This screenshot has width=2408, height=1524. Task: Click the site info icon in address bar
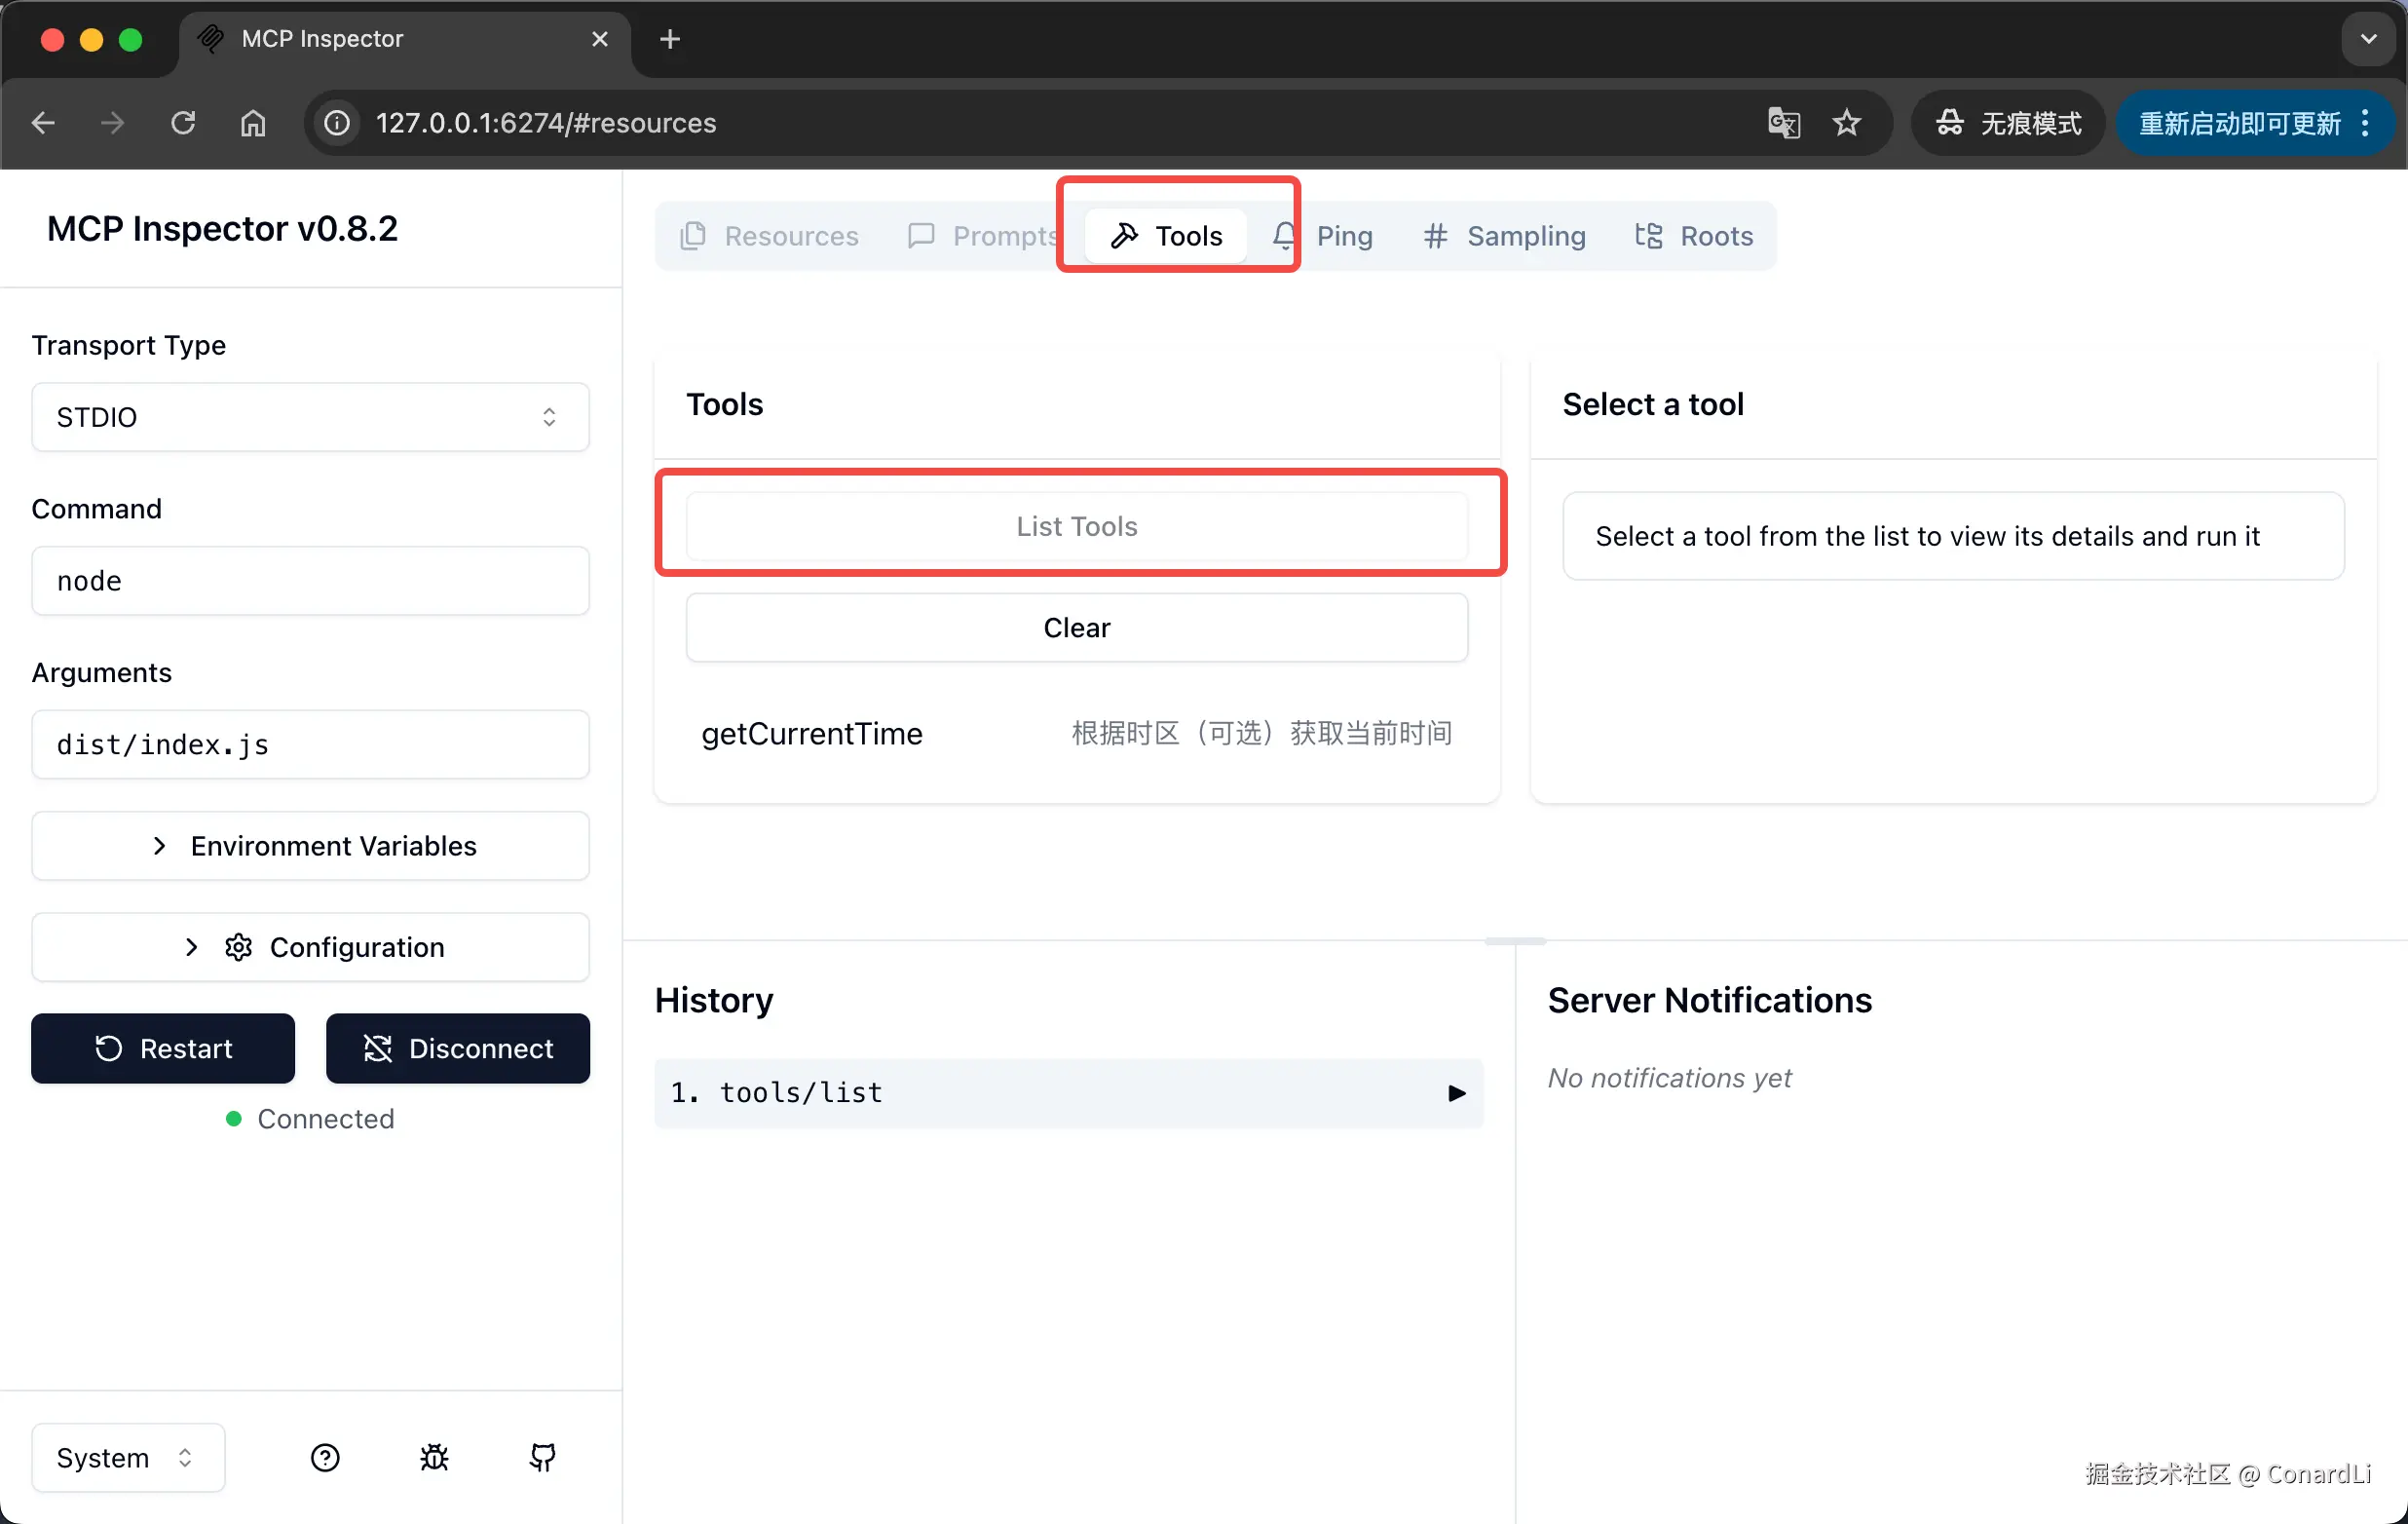(337, 123)
